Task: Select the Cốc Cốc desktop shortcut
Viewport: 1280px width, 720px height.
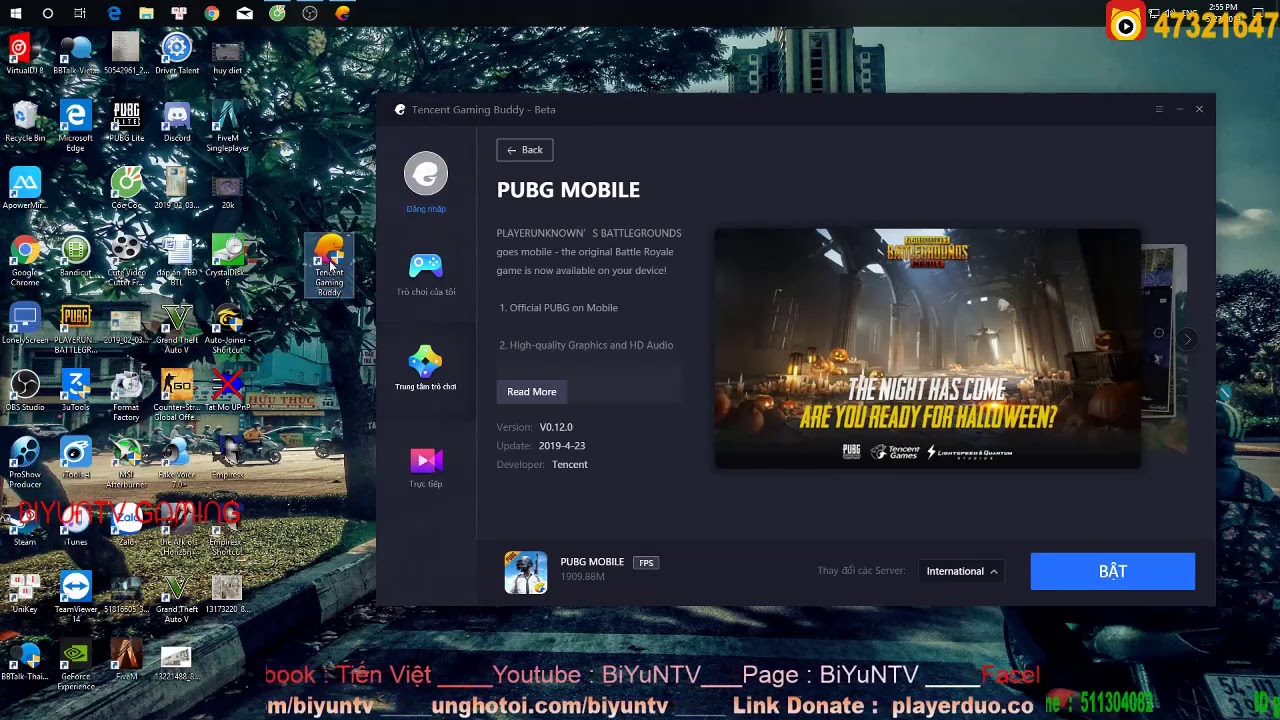Action: 126,189
